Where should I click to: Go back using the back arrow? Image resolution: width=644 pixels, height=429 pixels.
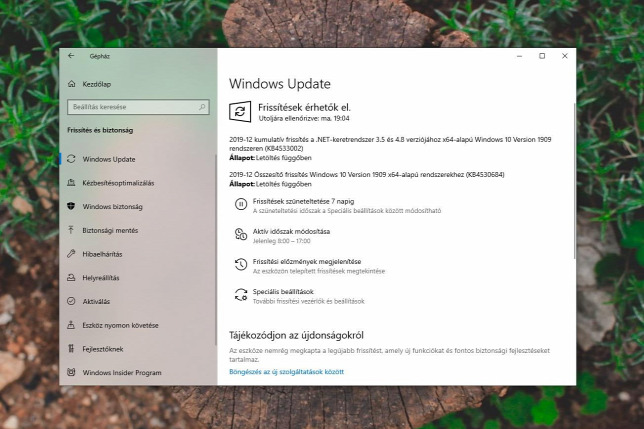point(71,56)
